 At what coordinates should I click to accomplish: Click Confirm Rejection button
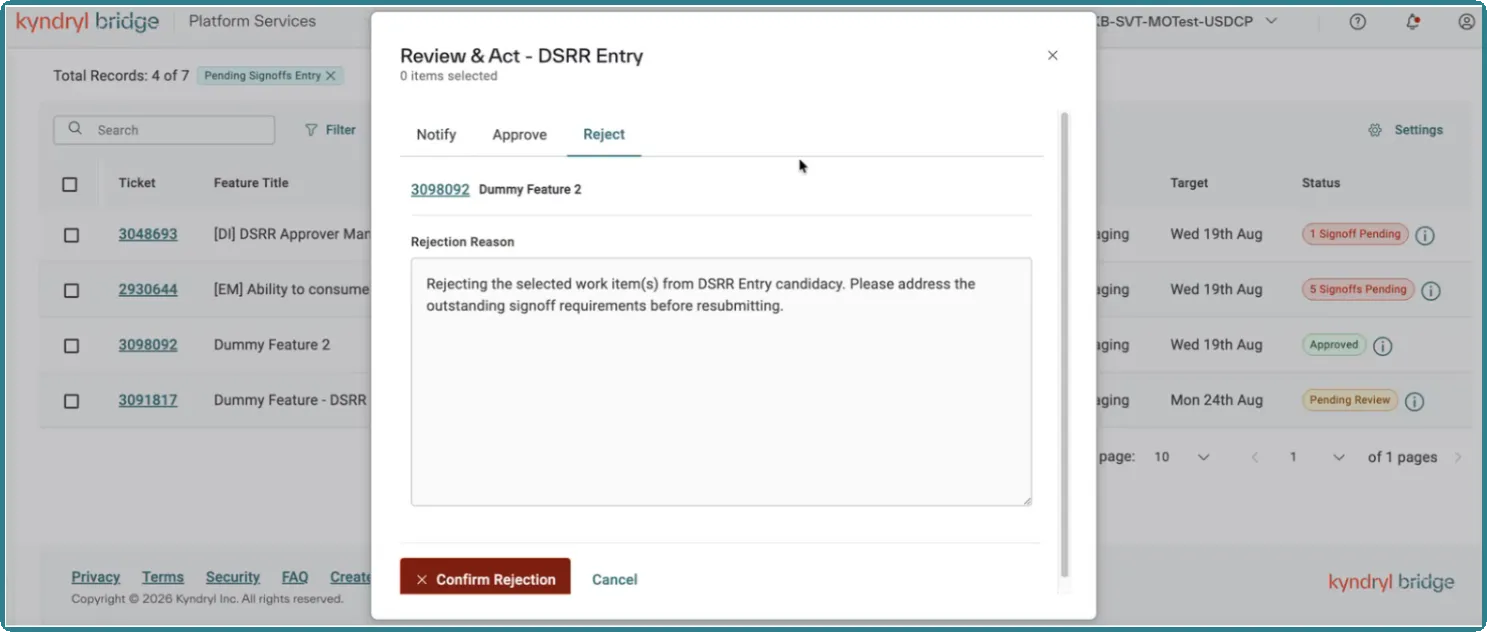485,579
